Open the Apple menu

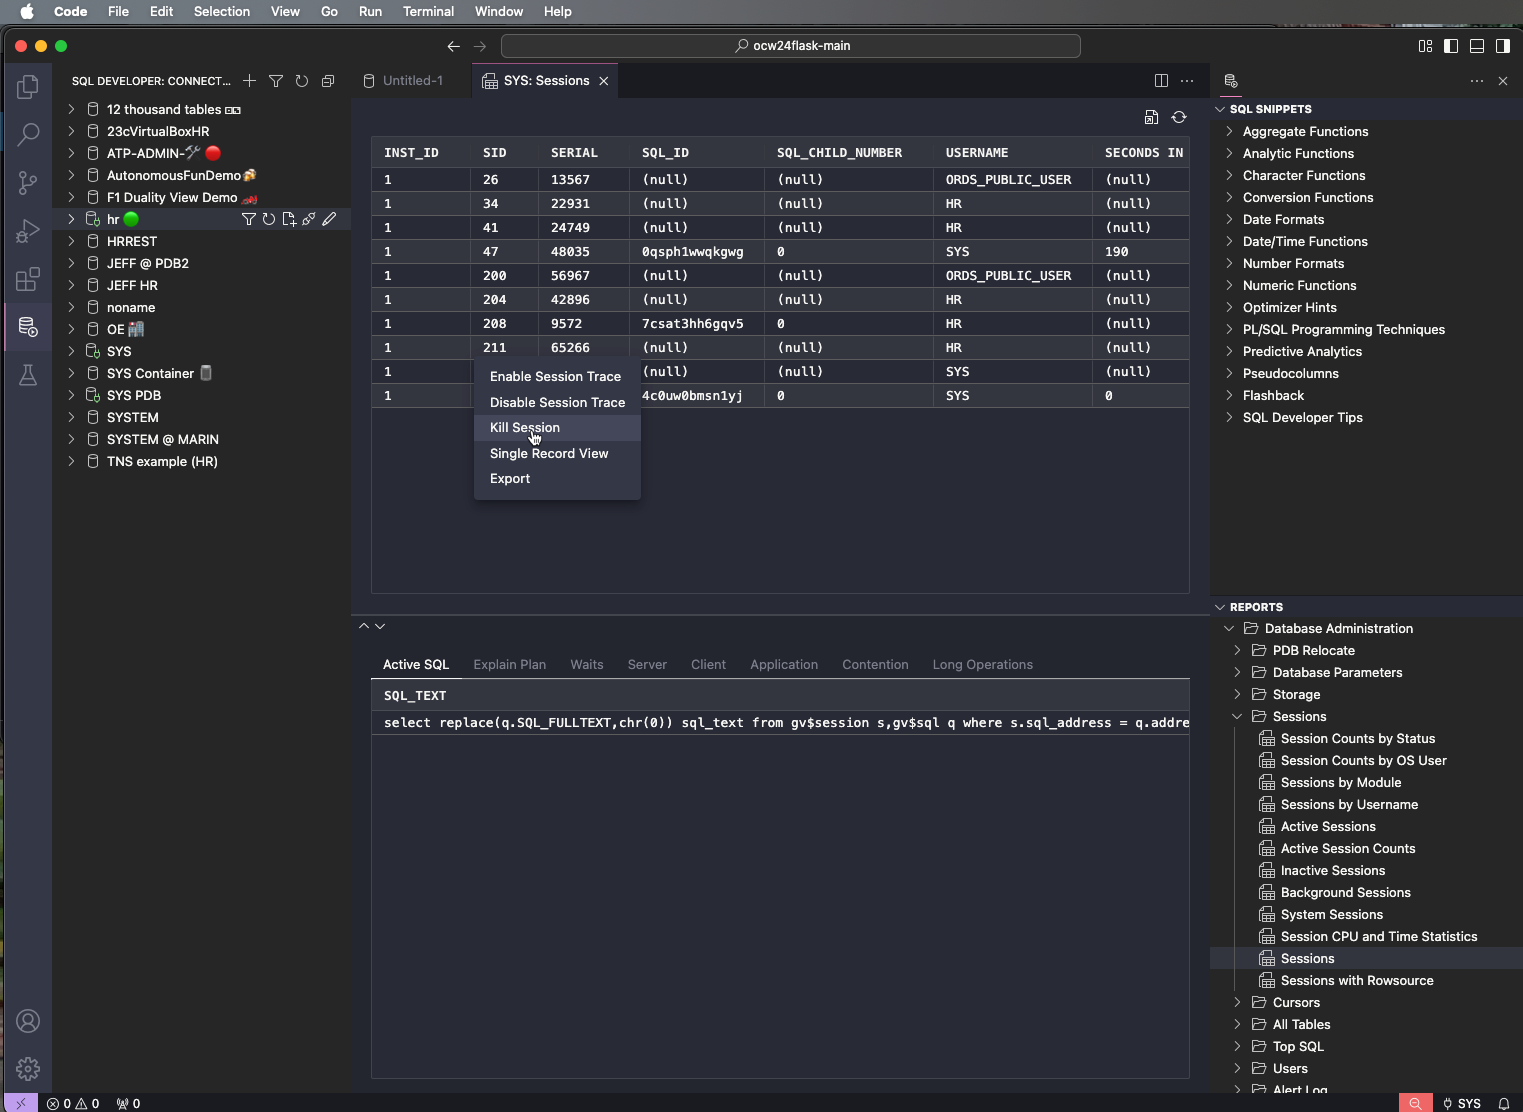[27, 11]
